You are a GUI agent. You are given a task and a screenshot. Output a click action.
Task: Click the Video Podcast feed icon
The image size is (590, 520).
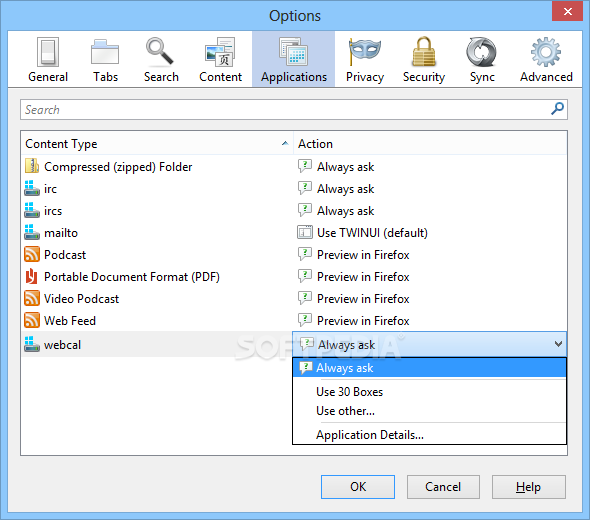pyautogui.click(x=32, y=298)
